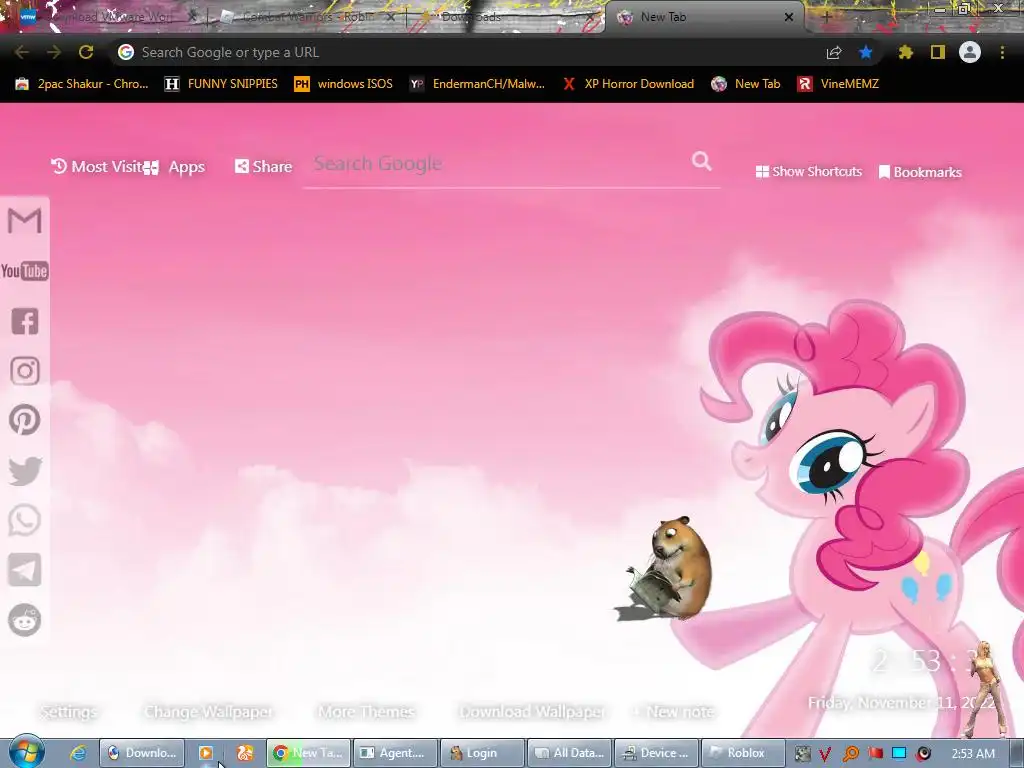Open New Tab bookmark in bookmarks bar

tap(746, 84)
